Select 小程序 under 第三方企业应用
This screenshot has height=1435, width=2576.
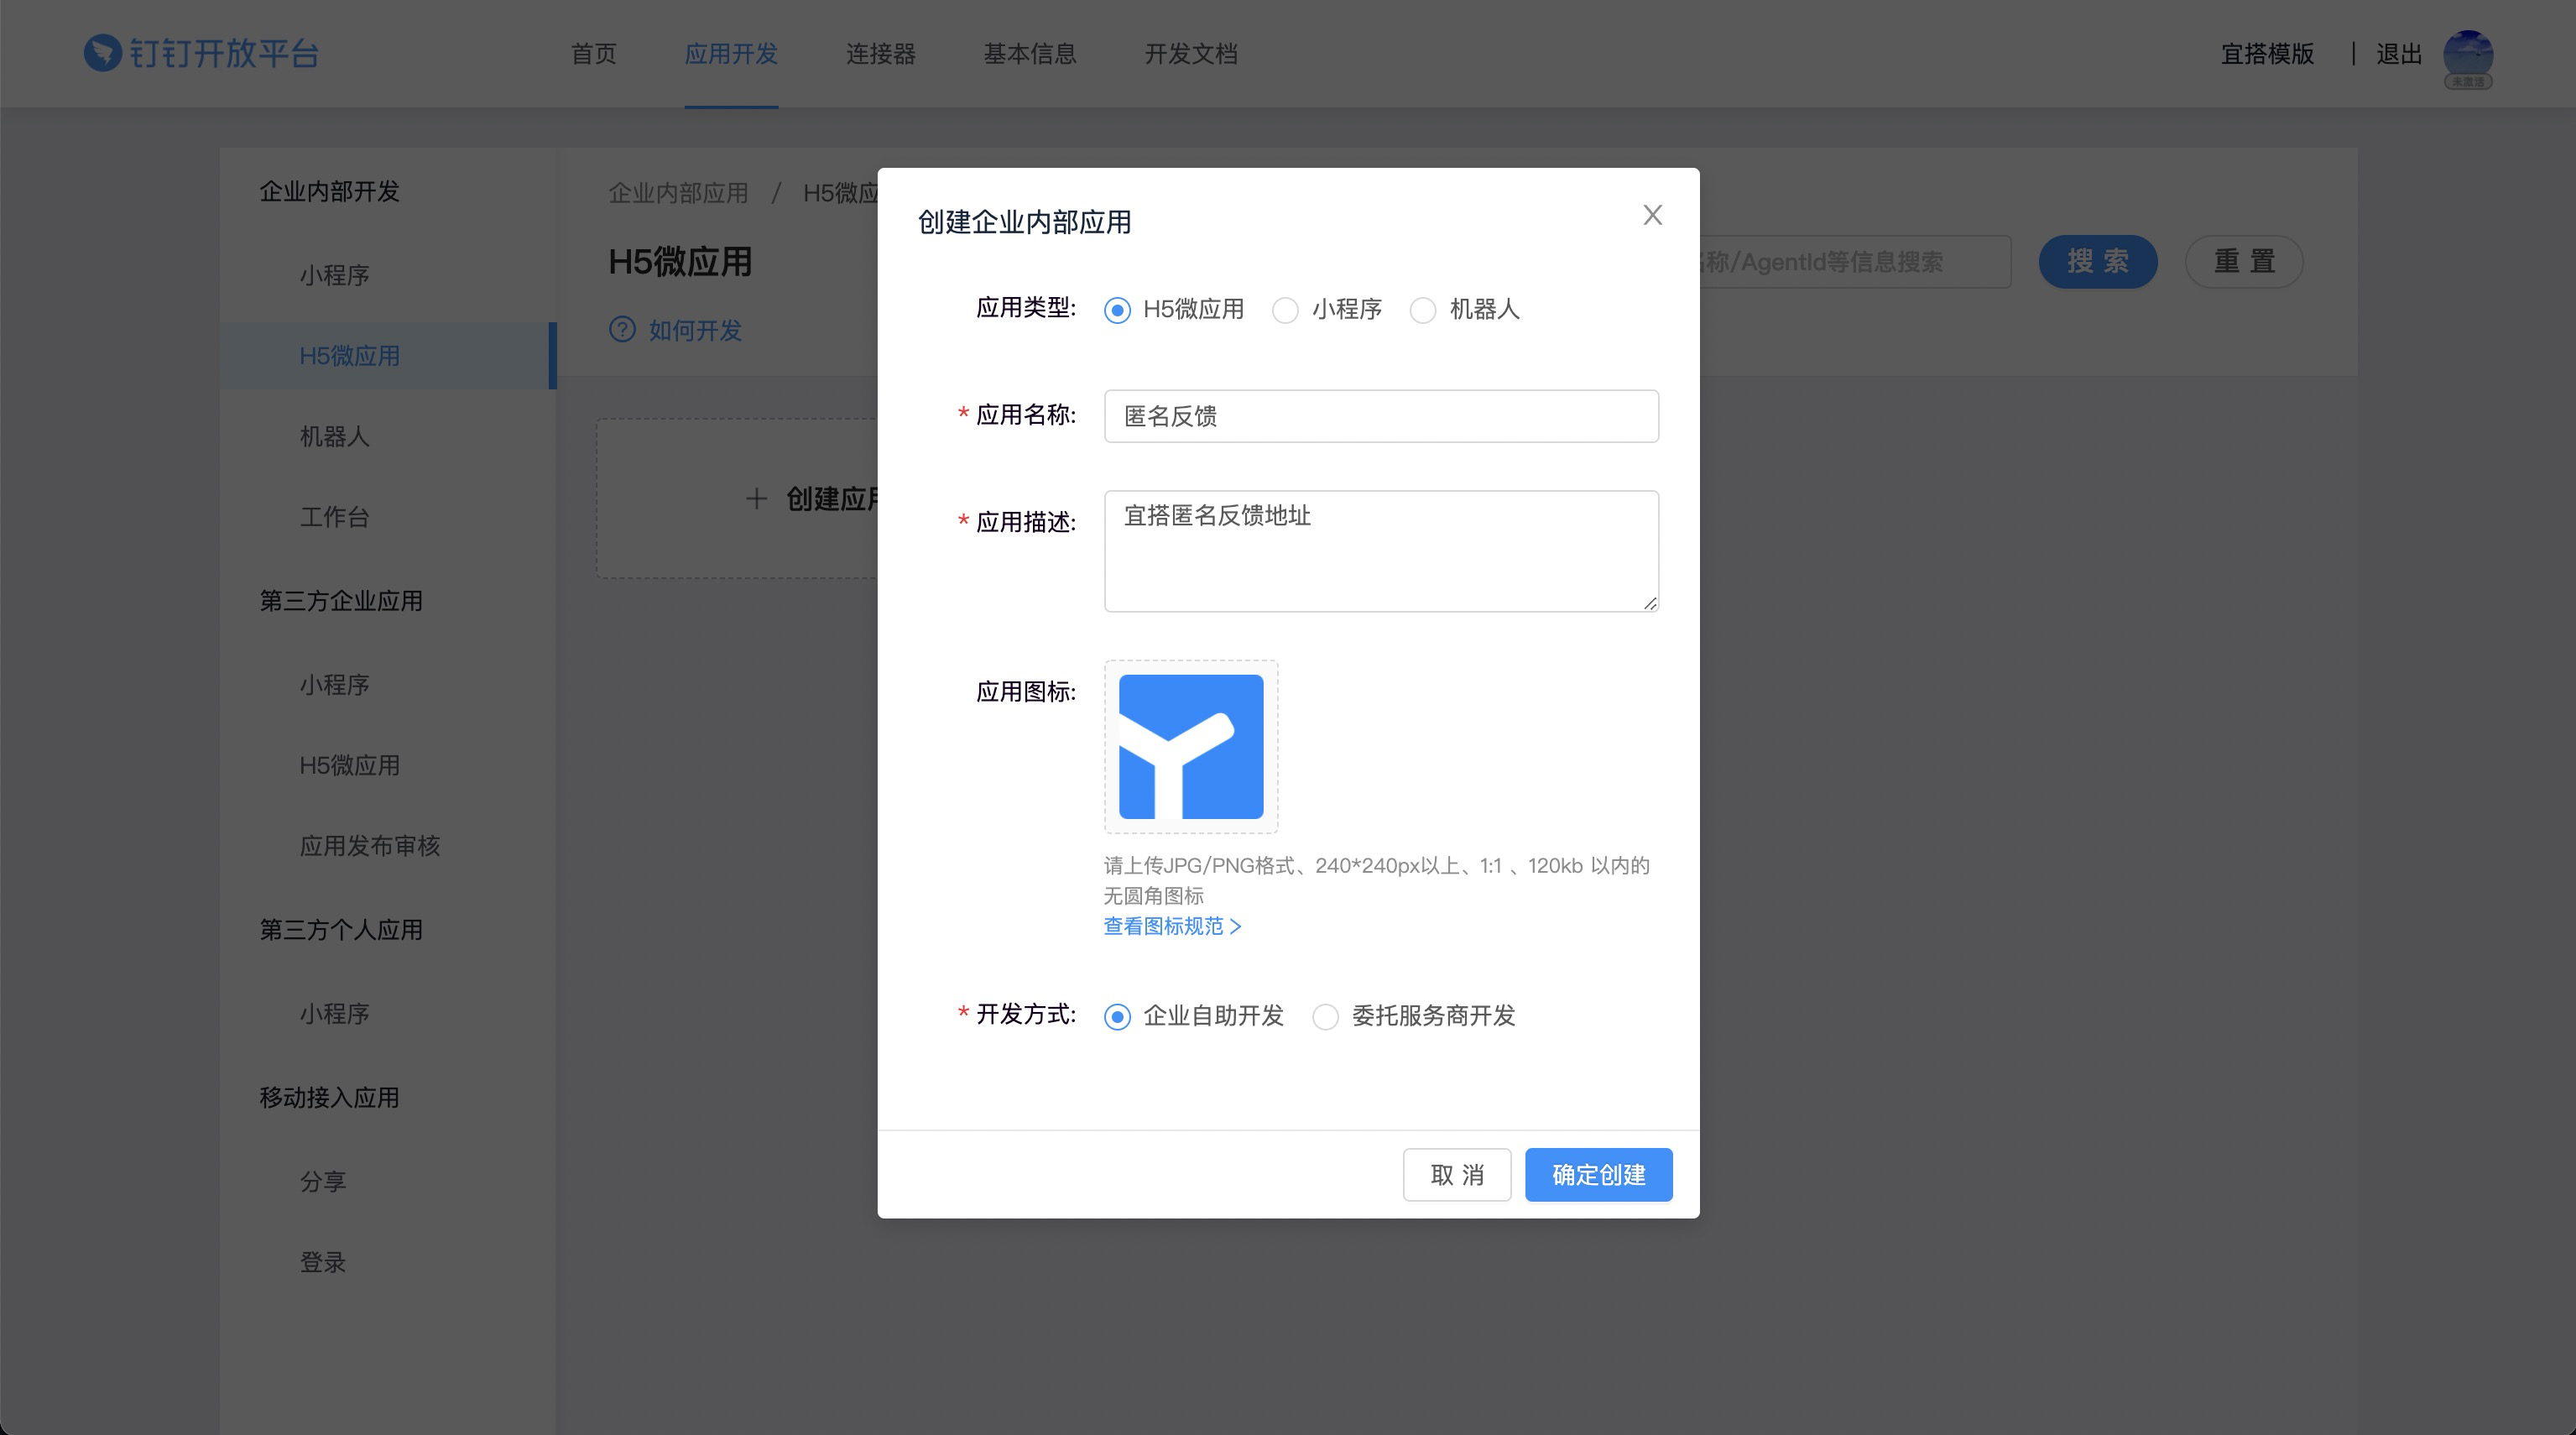point(335,685)
